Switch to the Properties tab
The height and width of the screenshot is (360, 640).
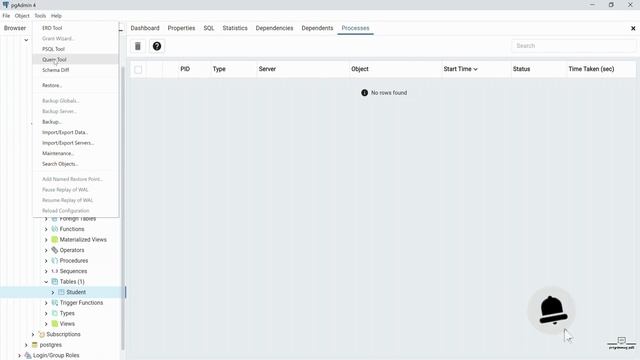181,28
